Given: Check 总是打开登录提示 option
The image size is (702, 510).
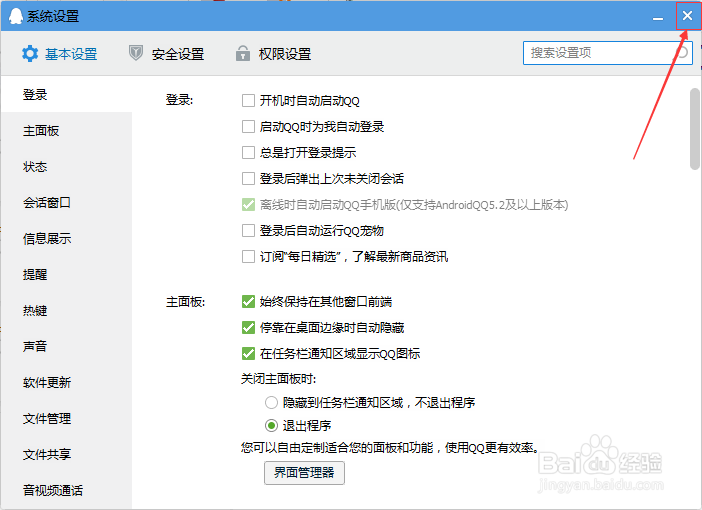Looking at the screenshot, I should click(248, 152).
